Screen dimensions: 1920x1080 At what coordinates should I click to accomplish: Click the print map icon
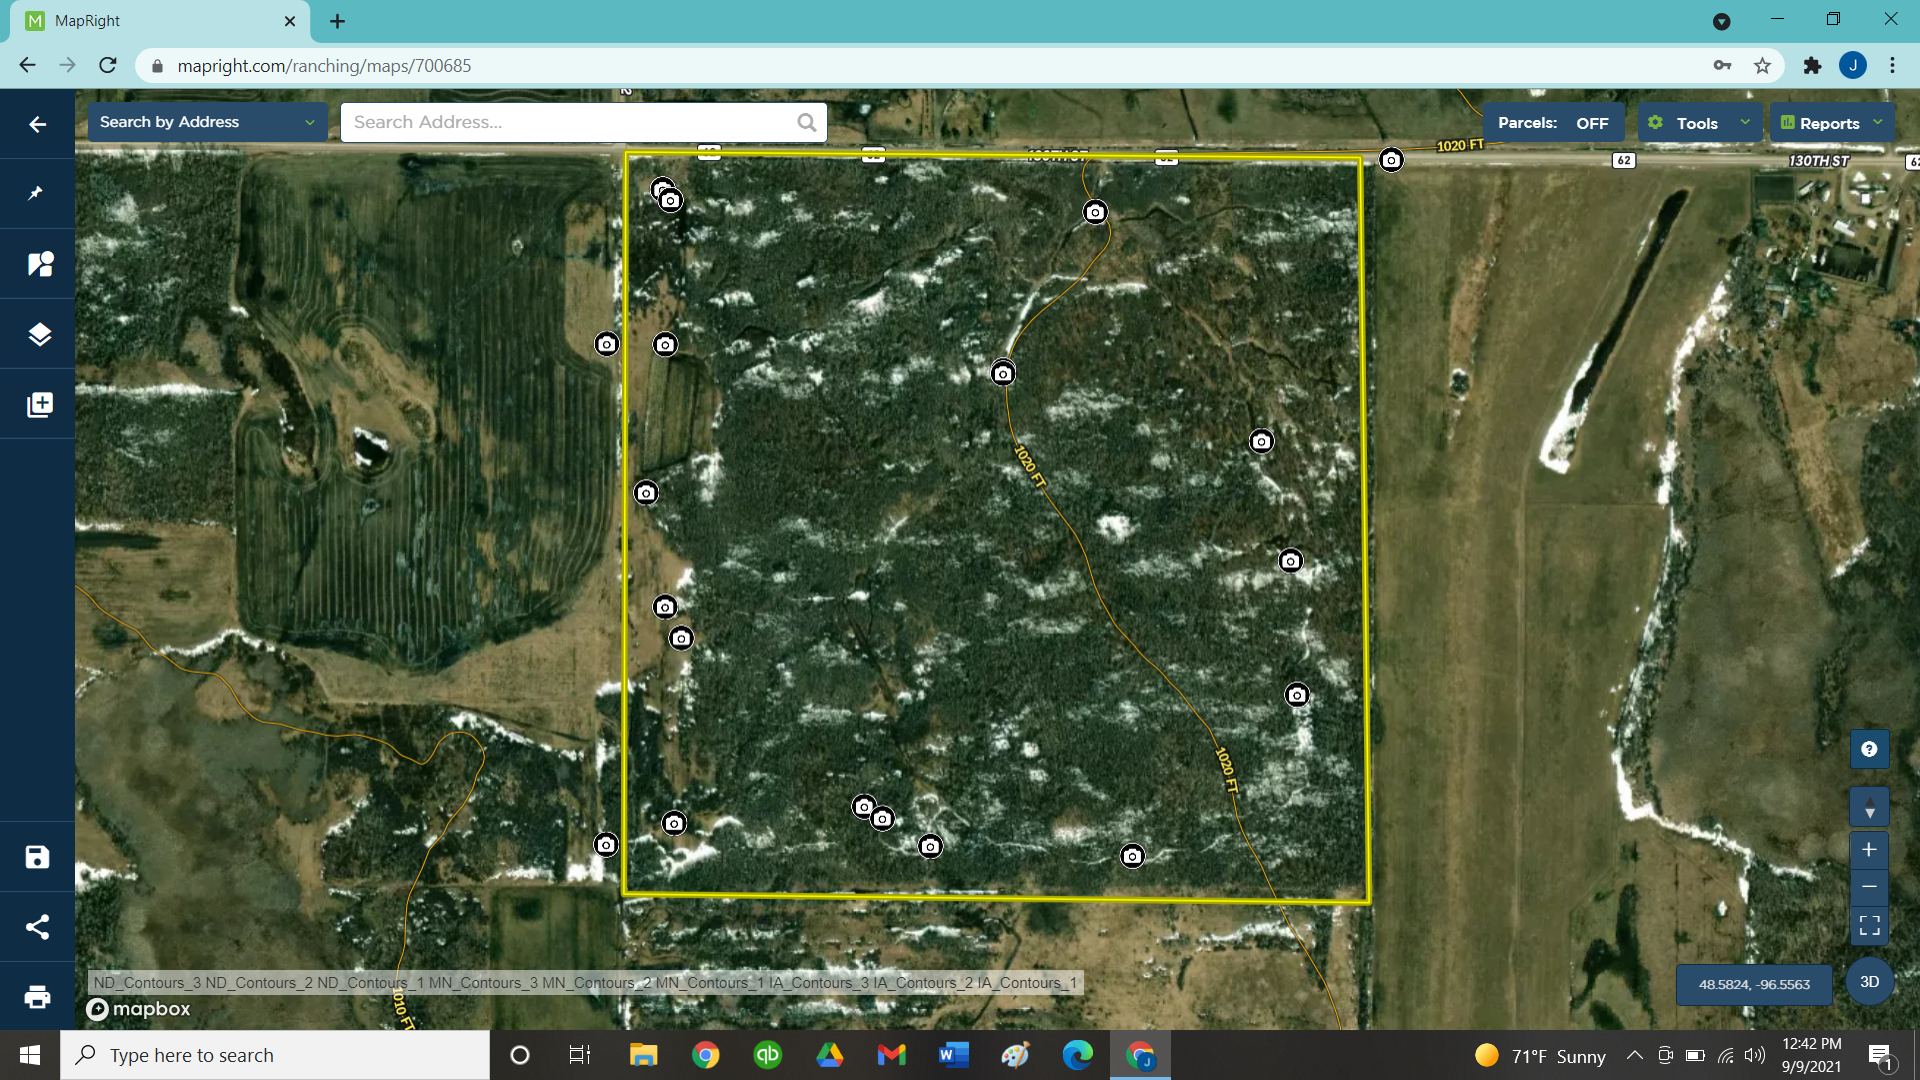38,997
